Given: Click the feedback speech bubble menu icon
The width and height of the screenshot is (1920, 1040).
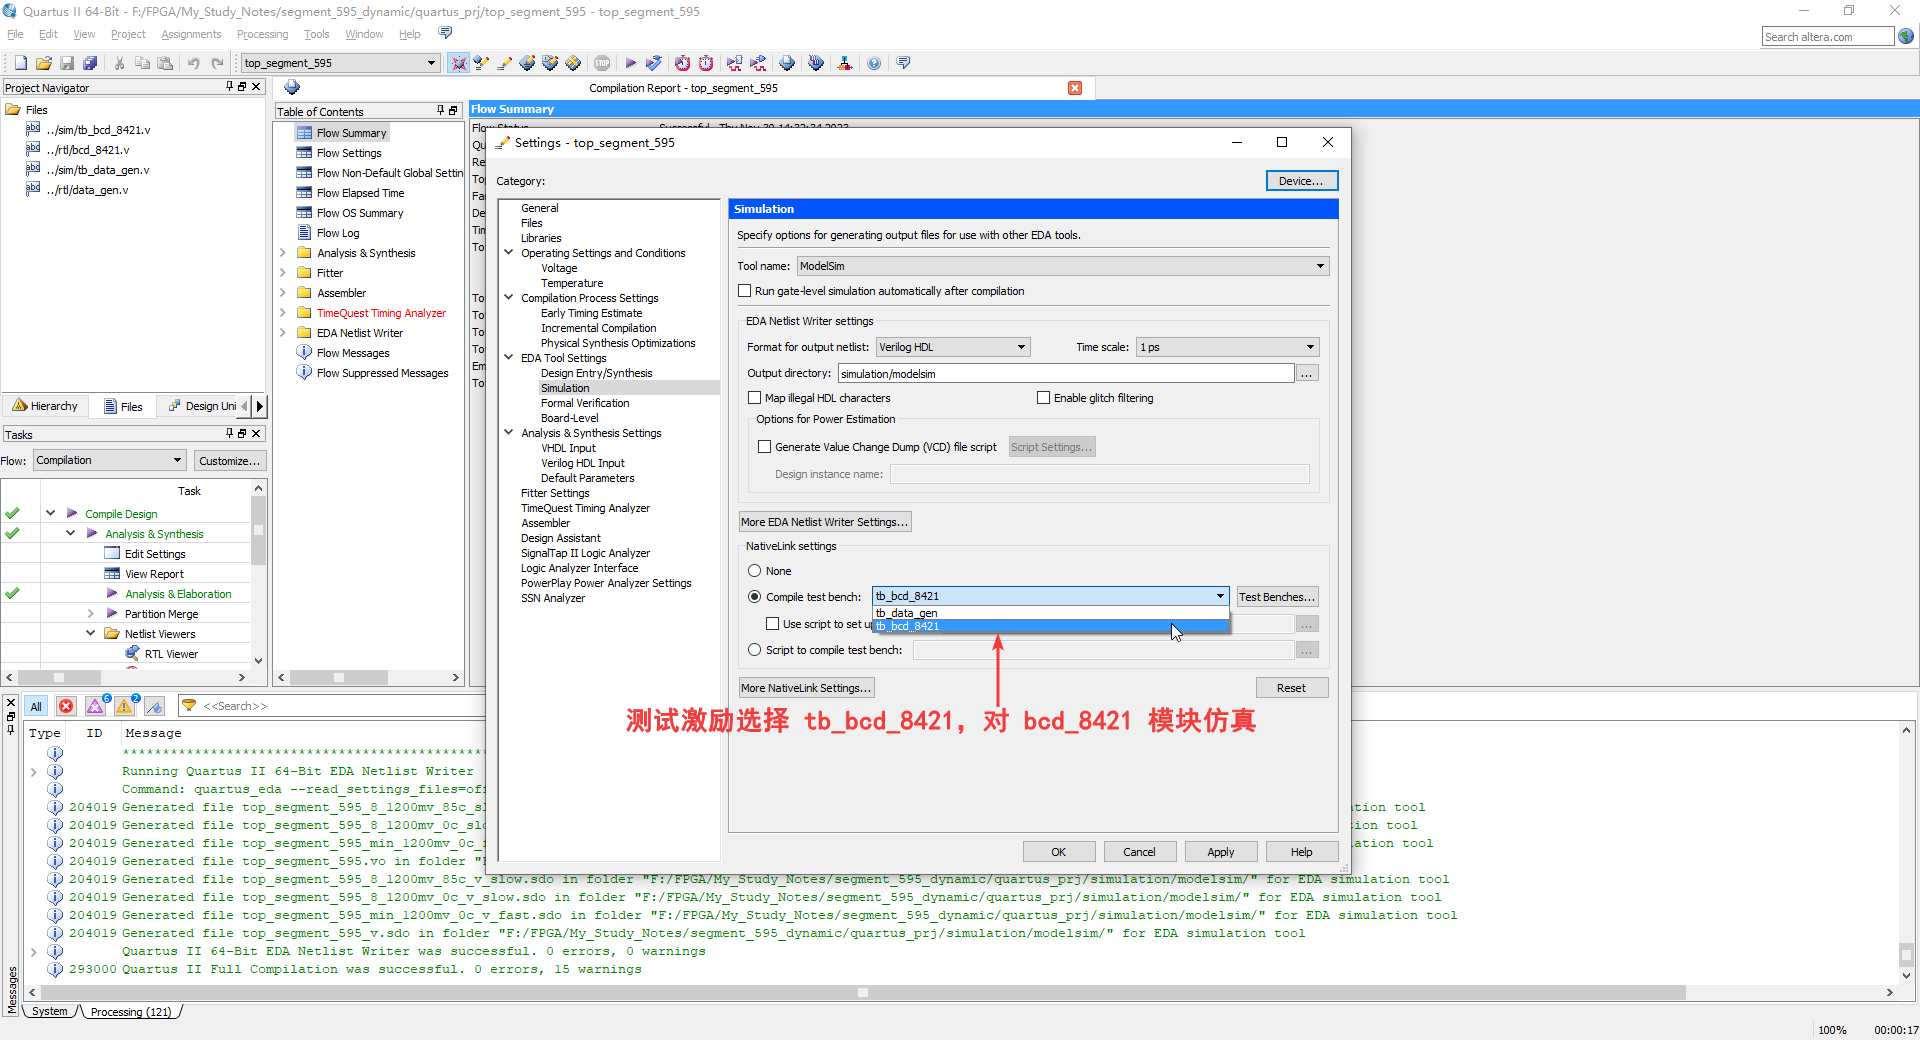Looking at the screenshot, I should (445, 33).
